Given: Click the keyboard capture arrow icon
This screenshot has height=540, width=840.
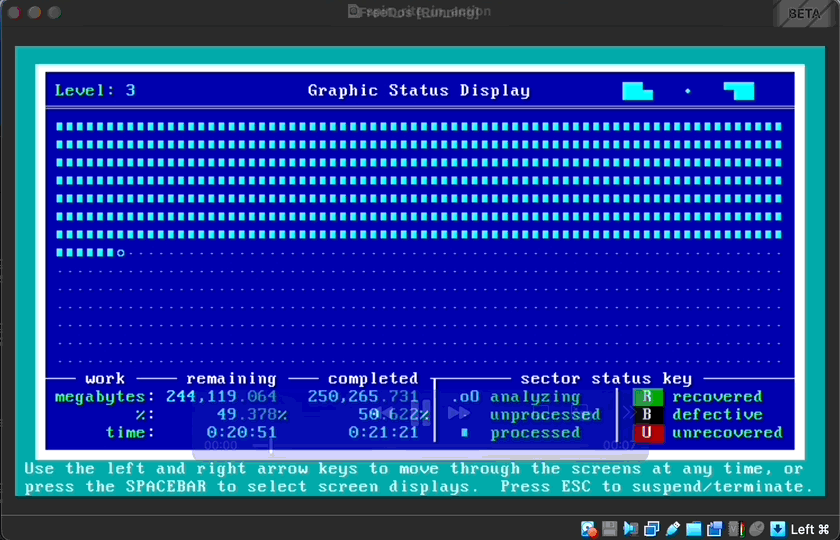Looking at the screenshot, I should click(777, 529).
